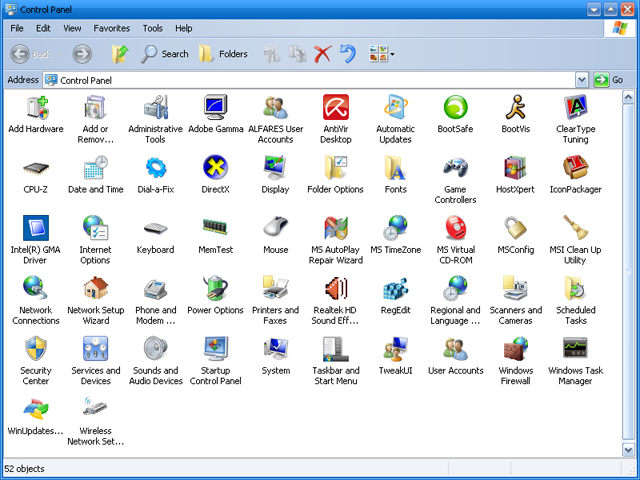The height and width of the screenshot is (480, 640).
Task: Open Mouse settings
Action: click(276, 235)
